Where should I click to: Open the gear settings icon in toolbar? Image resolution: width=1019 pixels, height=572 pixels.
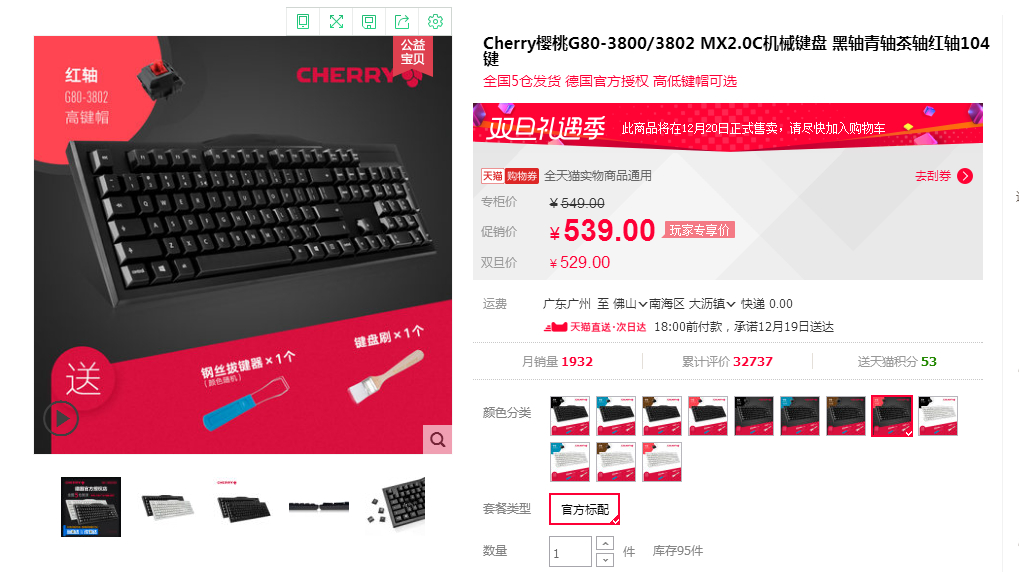(x=435, y=21)
